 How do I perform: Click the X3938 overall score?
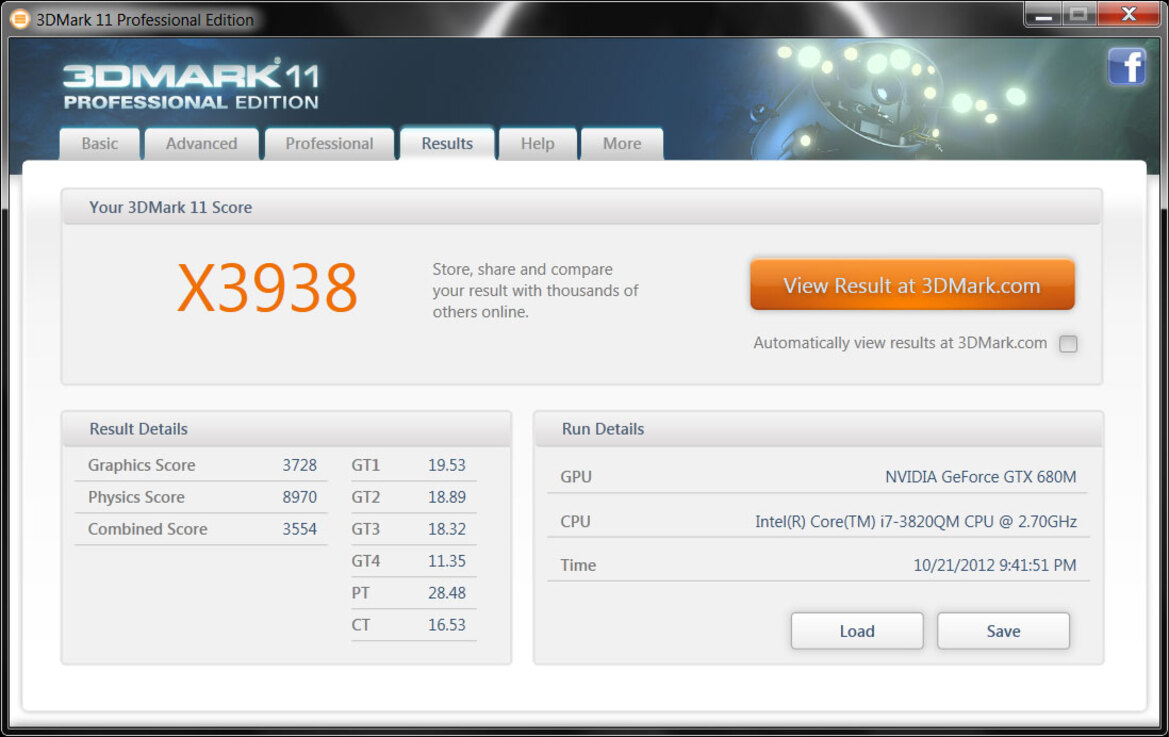point(268,288)
